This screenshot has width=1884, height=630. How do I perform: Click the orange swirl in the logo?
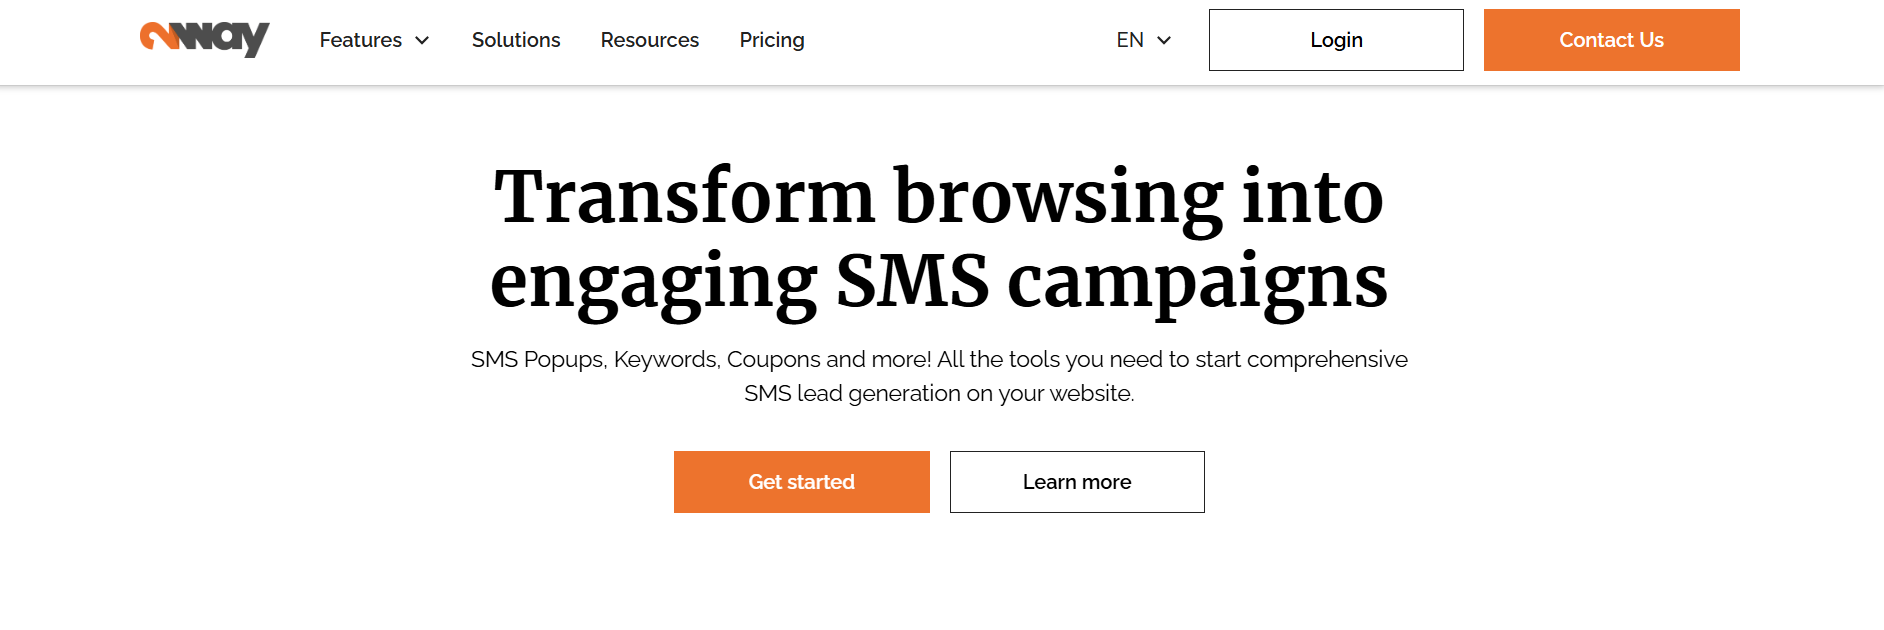(x=156, y=36)
